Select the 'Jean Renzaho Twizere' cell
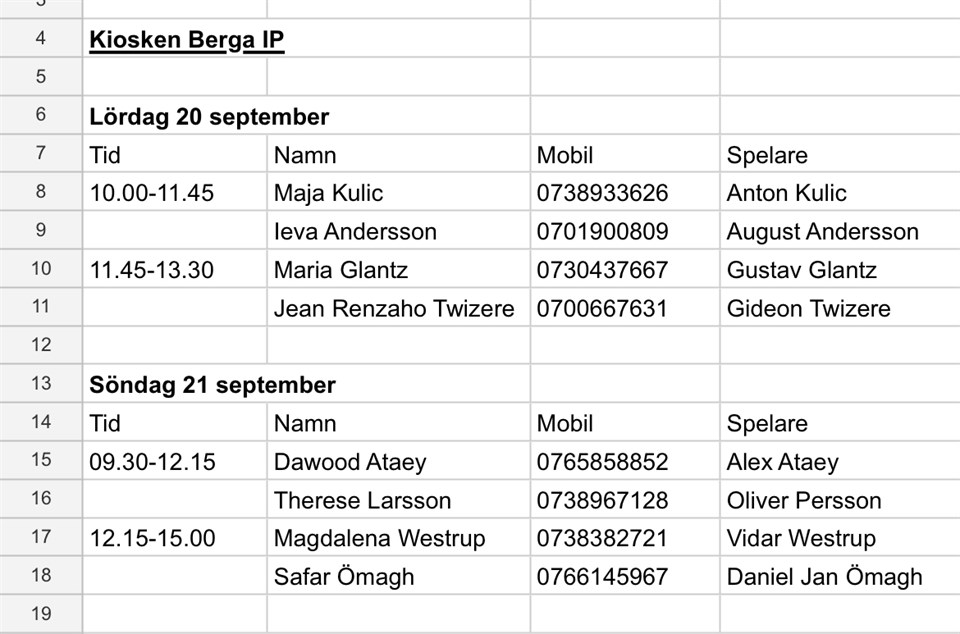Screen dimensions: 960x634 point(394,309)
